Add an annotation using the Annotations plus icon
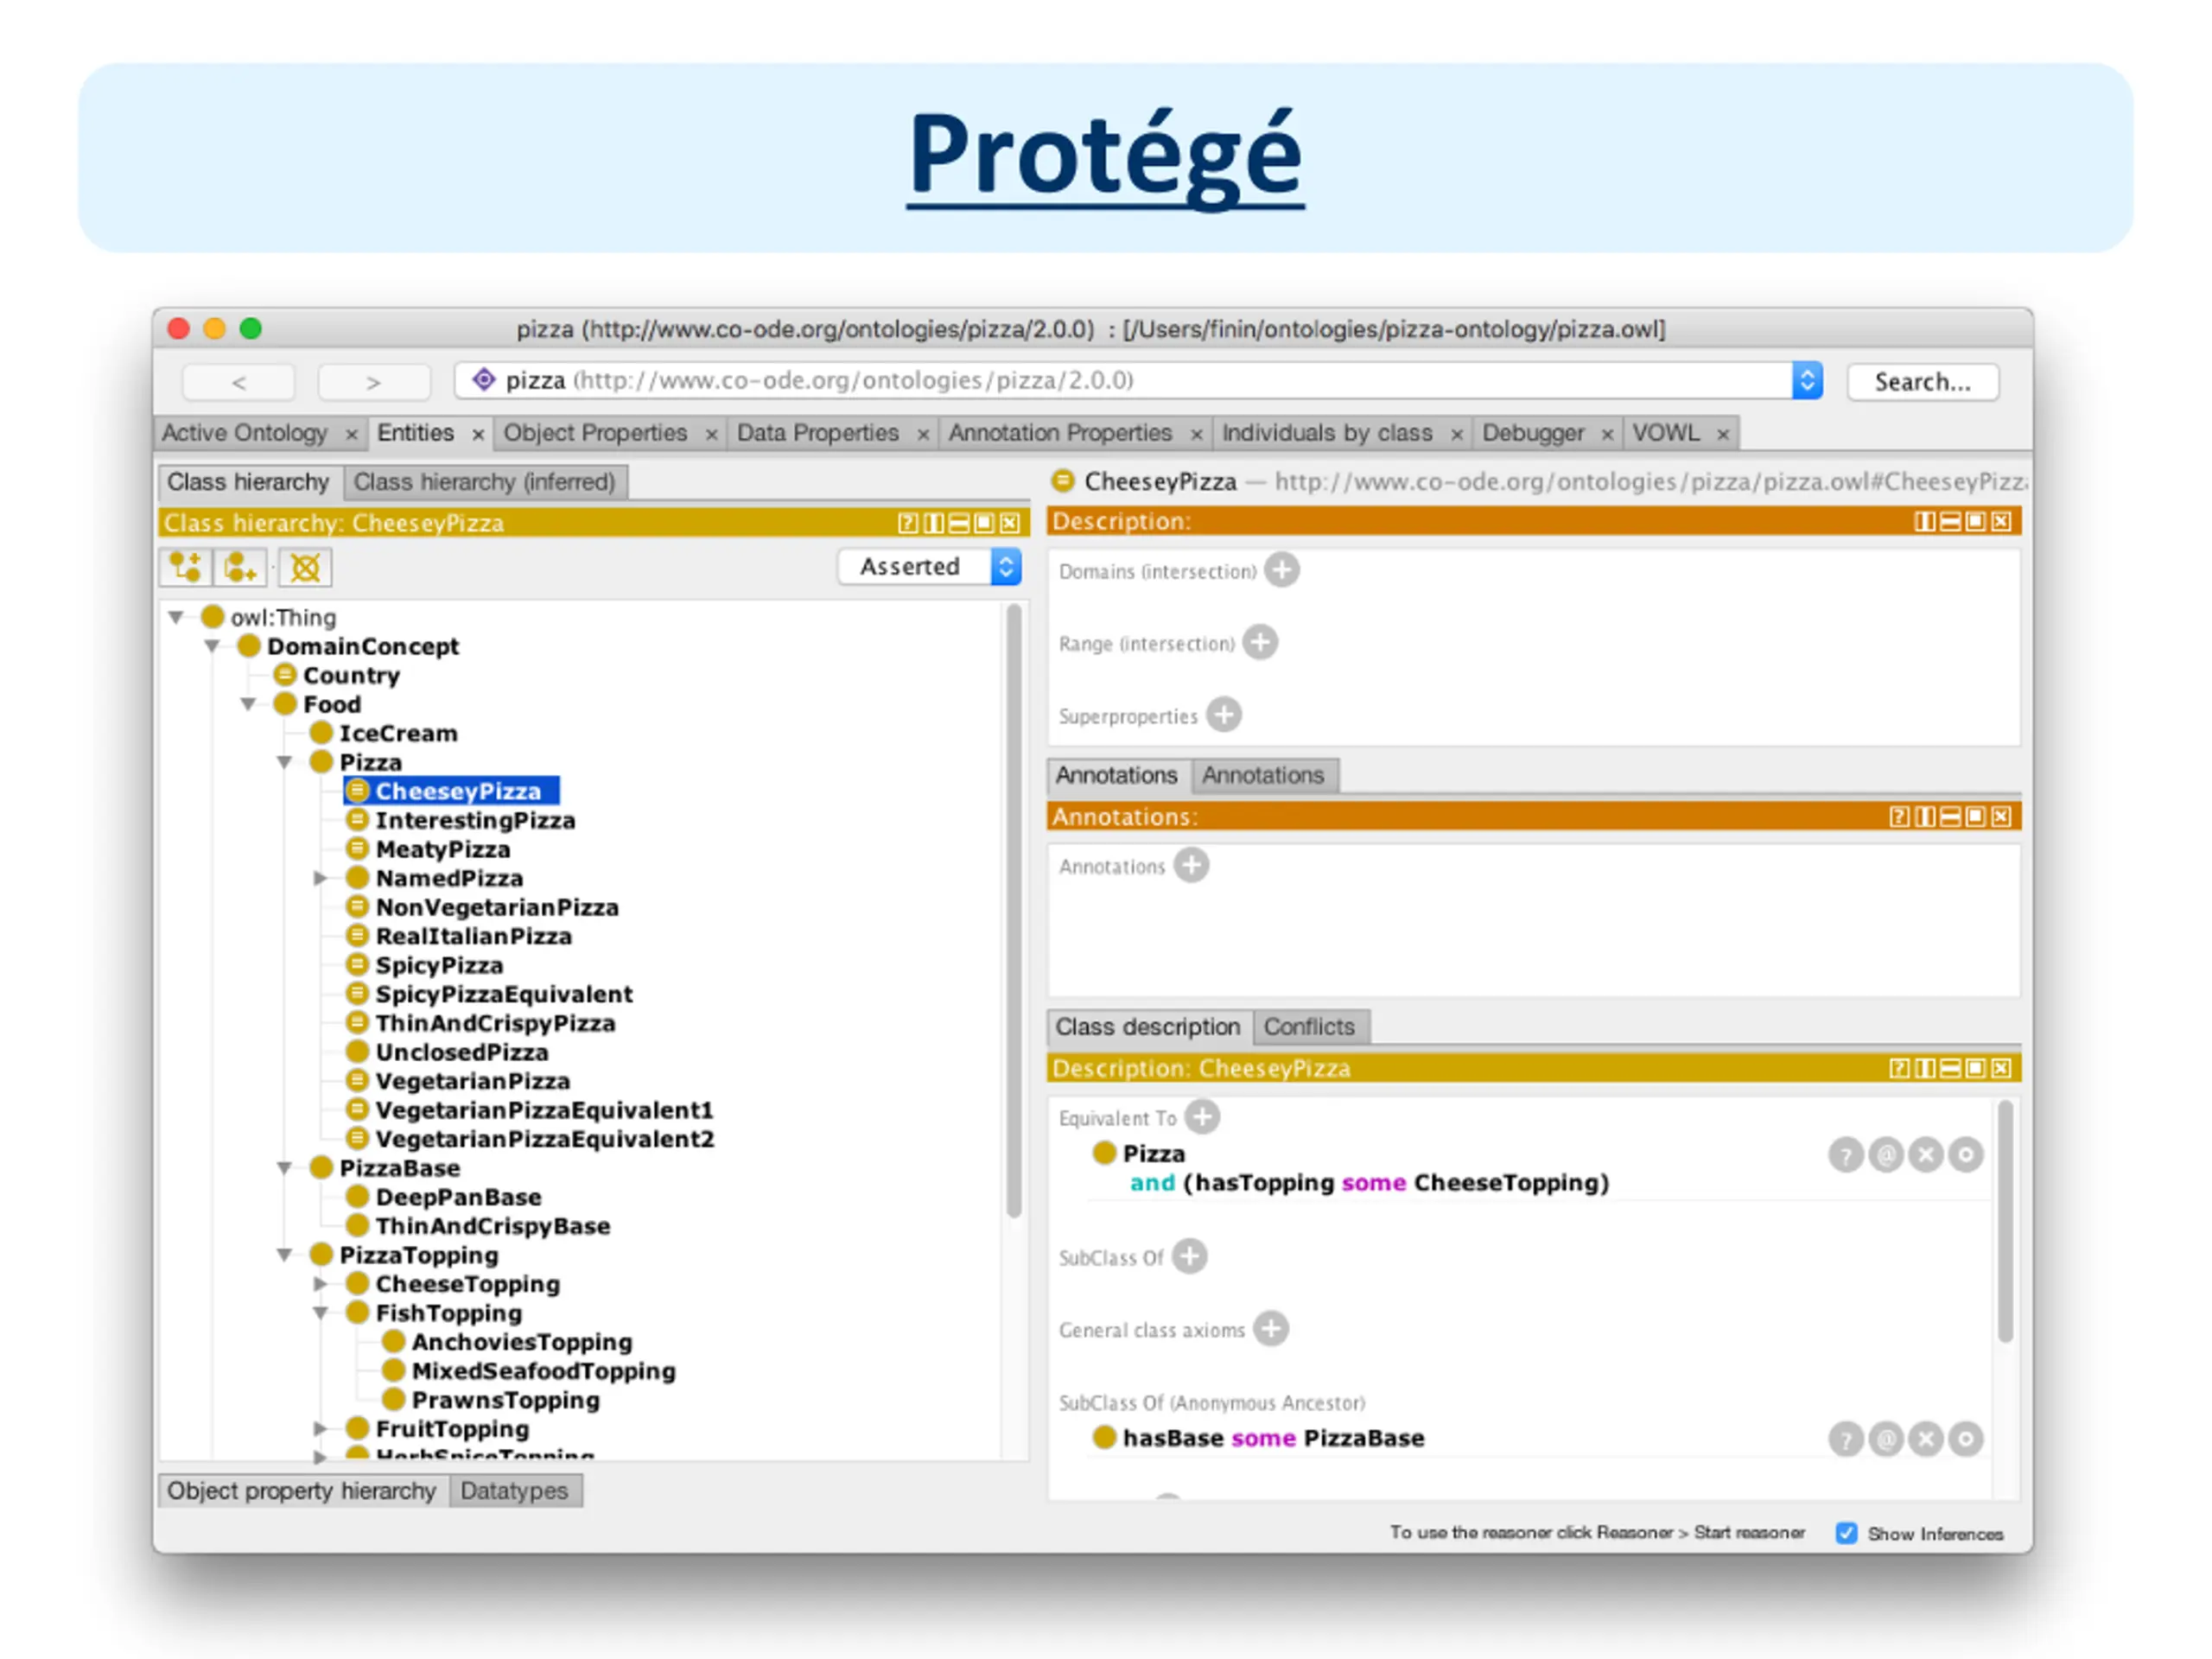The width and height of the screenshot is (2212, 1659). pyautogui.click(x=1191, y=865)
